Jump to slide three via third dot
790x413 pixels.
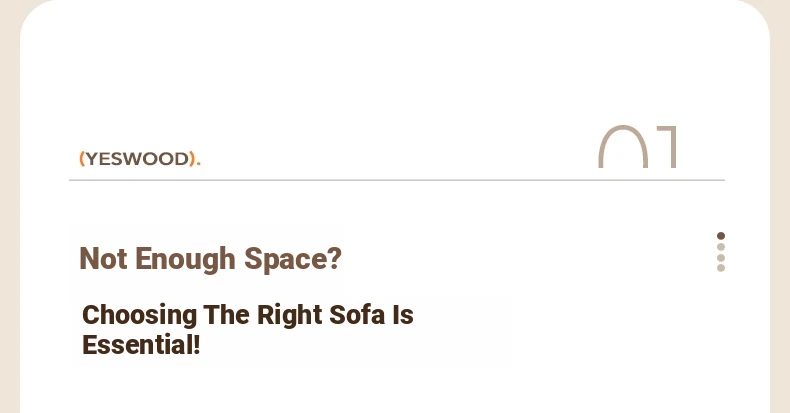(x=721, y=258)
